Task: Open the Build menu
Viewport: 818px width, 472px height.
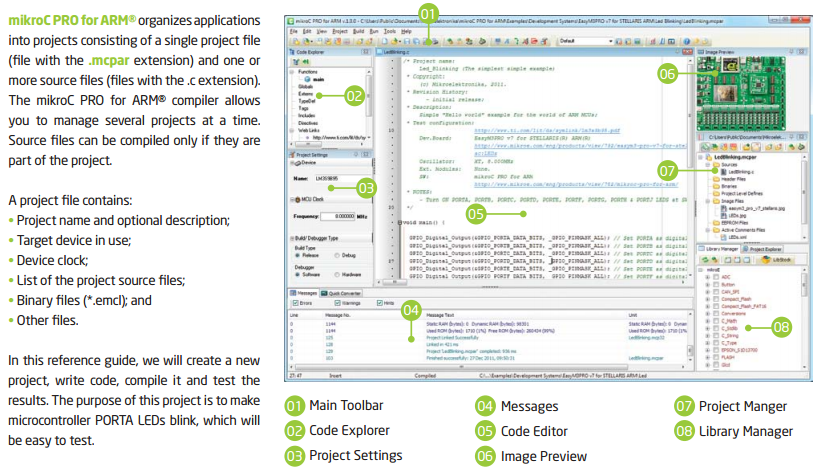Action: (358, 31)
